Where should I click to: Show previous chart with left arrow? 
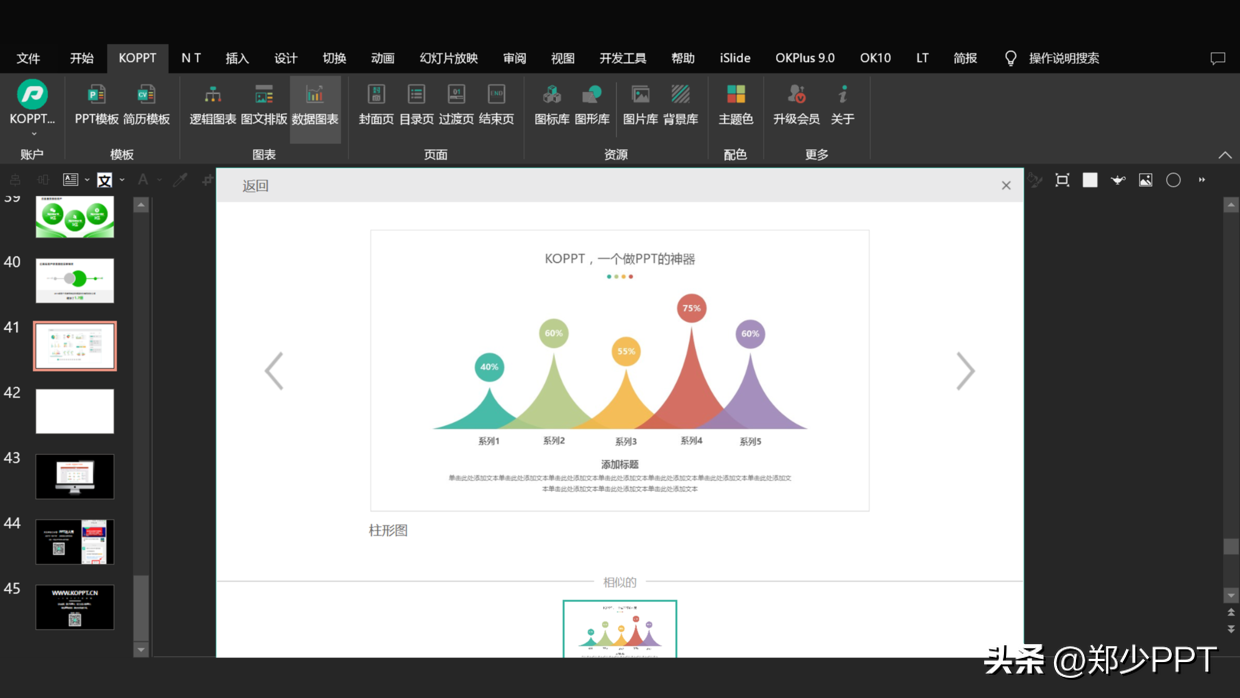[274, 371]
